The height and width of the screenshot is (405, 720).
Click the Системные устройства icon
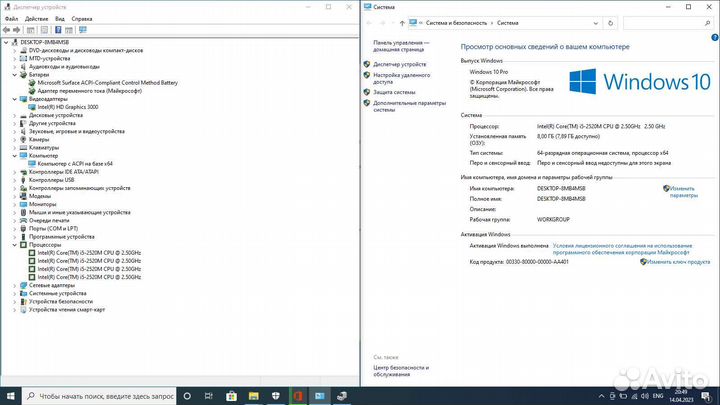coord(23,293)
